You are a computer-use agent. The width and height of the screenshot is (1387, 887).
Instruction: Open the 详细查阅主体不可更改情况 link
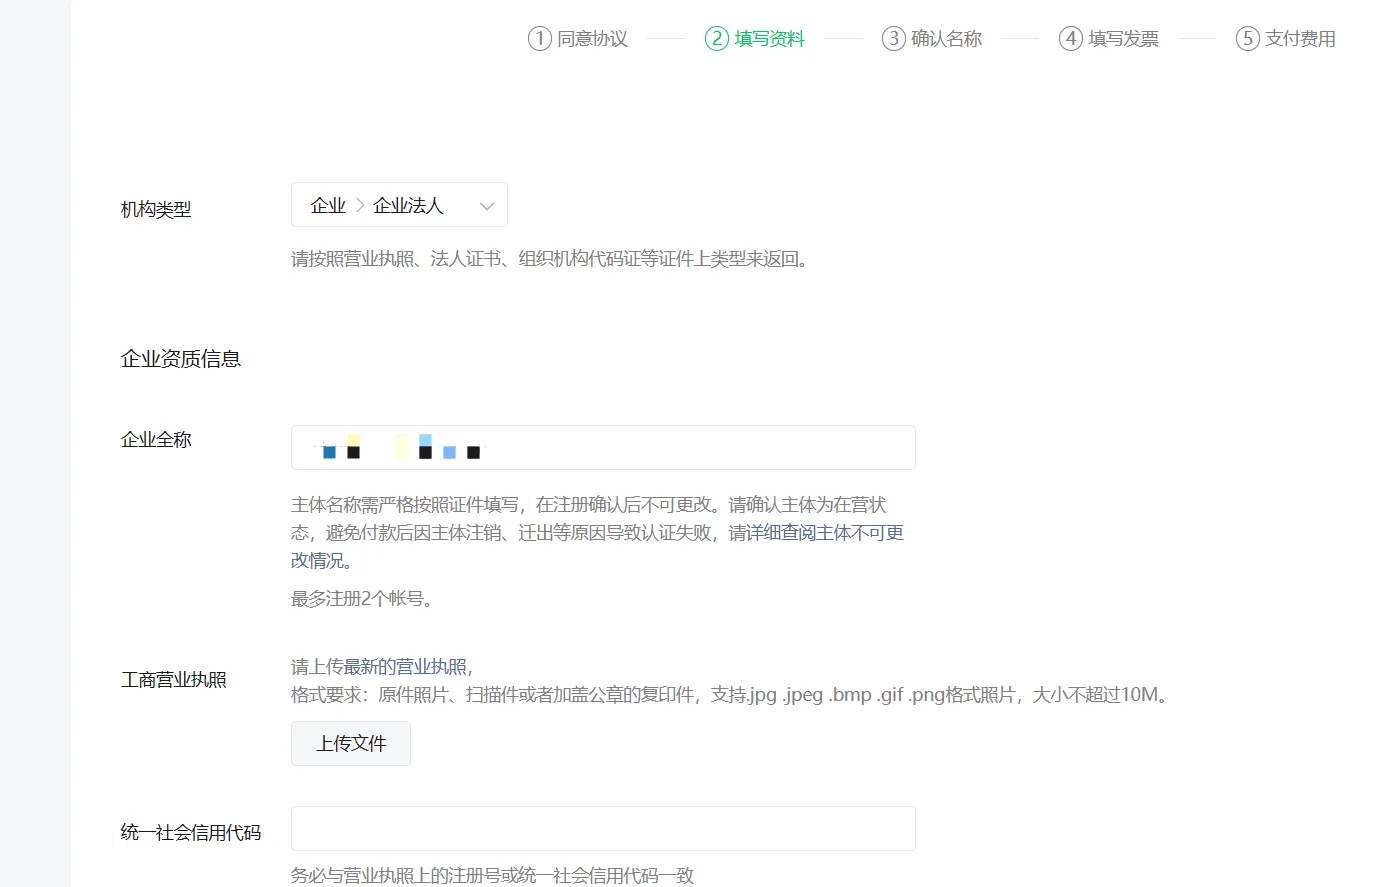[x=825, y=533]
